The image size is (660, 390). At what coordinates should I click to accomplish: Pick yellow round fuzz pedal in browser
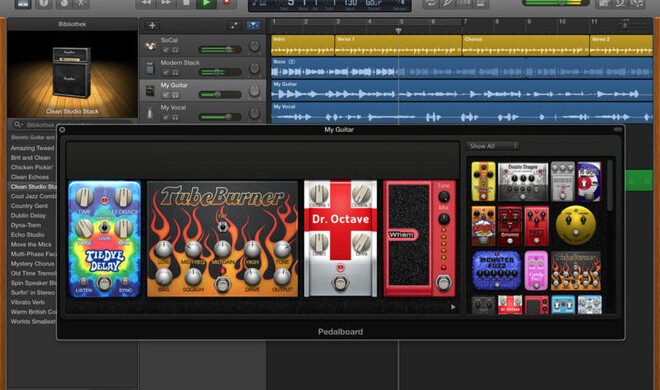coord(575,226)
